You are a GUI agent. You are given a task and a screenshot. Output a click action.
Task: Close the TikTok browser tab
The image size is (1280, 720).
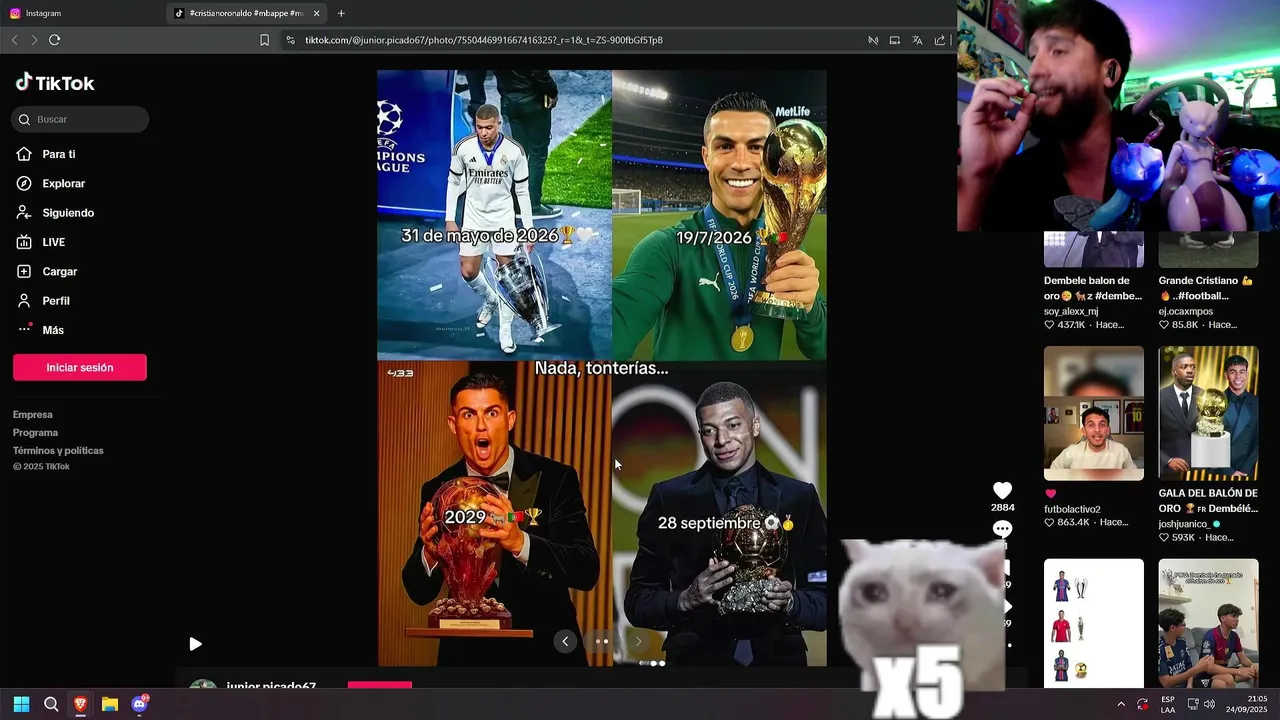tap(317, 13)
